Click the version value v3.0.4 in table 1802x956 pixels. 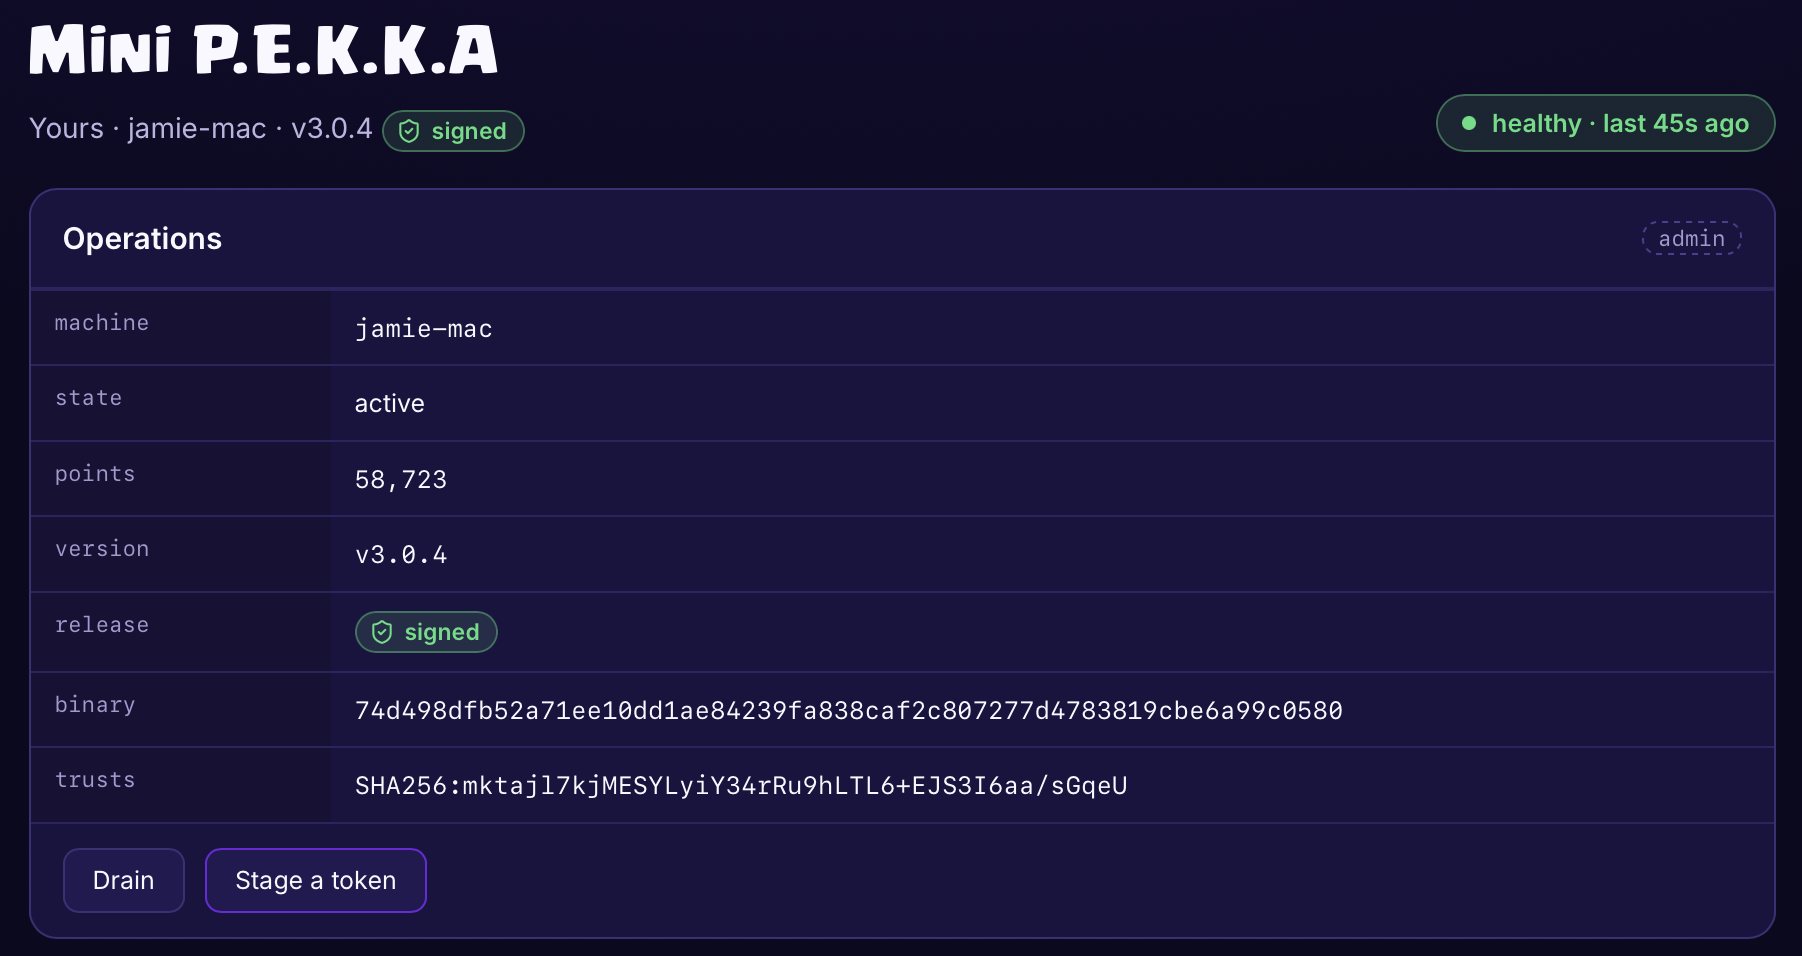401,554
